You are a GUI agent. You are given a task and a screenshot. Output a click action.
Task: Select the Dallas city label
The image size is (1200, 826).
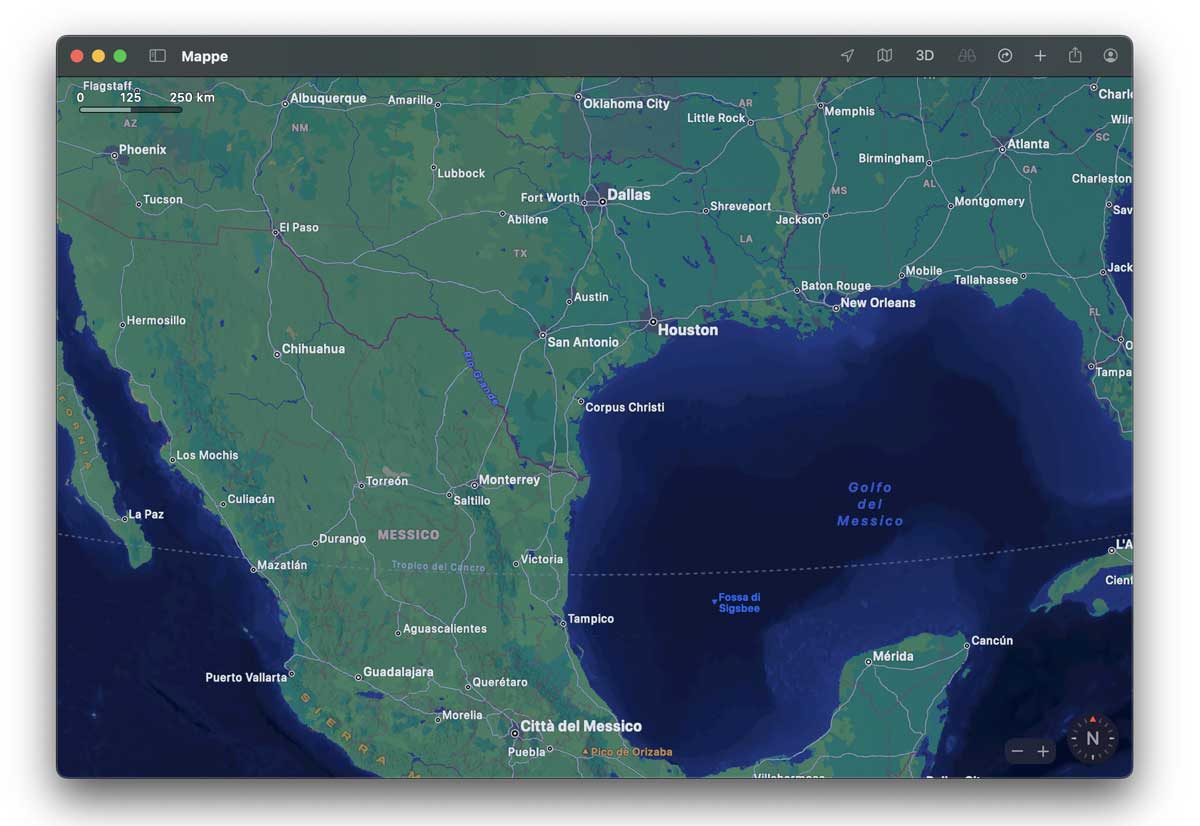(x=629, y=195)
